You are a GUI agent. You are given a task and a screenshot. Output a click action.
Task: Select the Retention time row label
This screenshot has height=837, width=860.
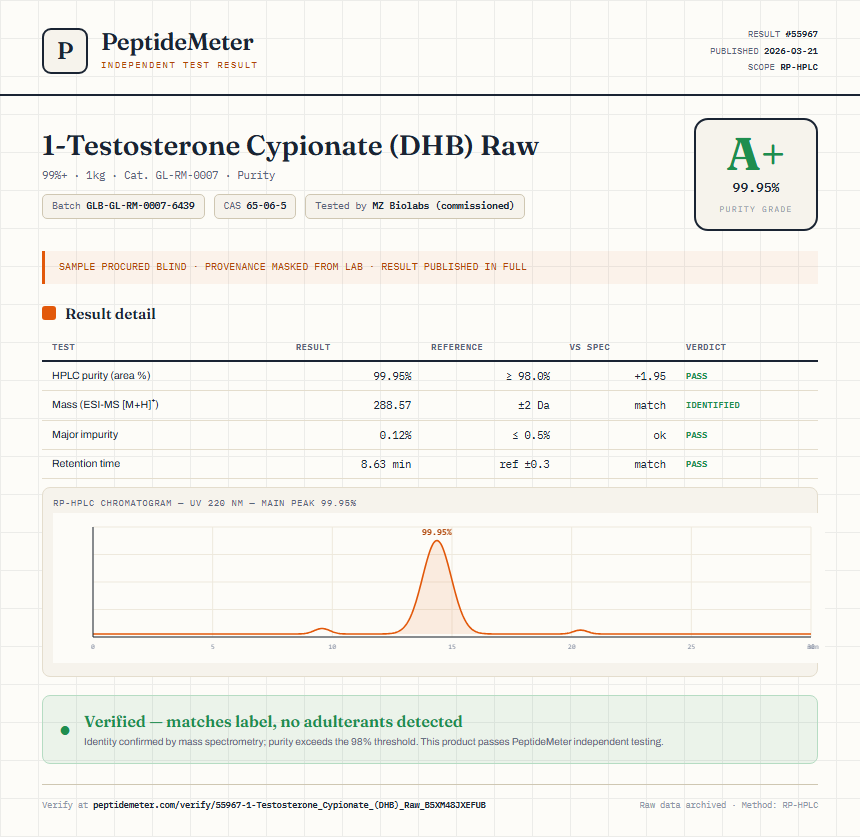[x=86, y=463]
